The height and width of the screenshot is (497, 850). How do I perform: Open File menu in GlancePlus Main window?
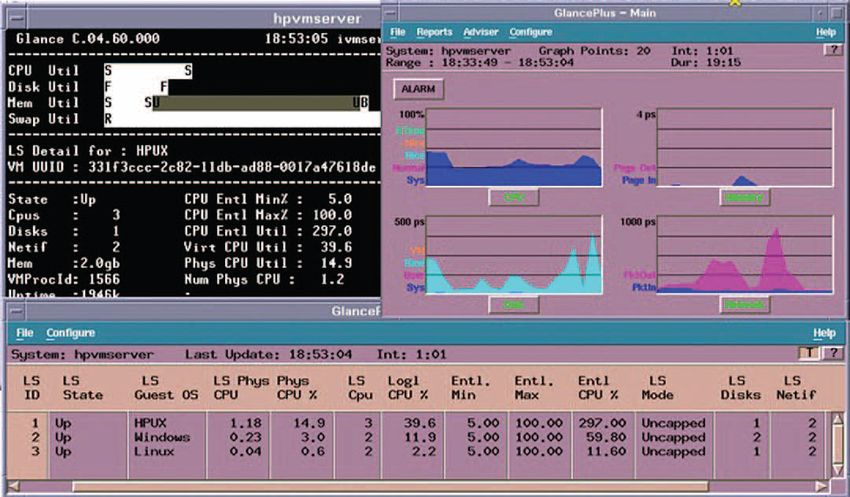397,33
